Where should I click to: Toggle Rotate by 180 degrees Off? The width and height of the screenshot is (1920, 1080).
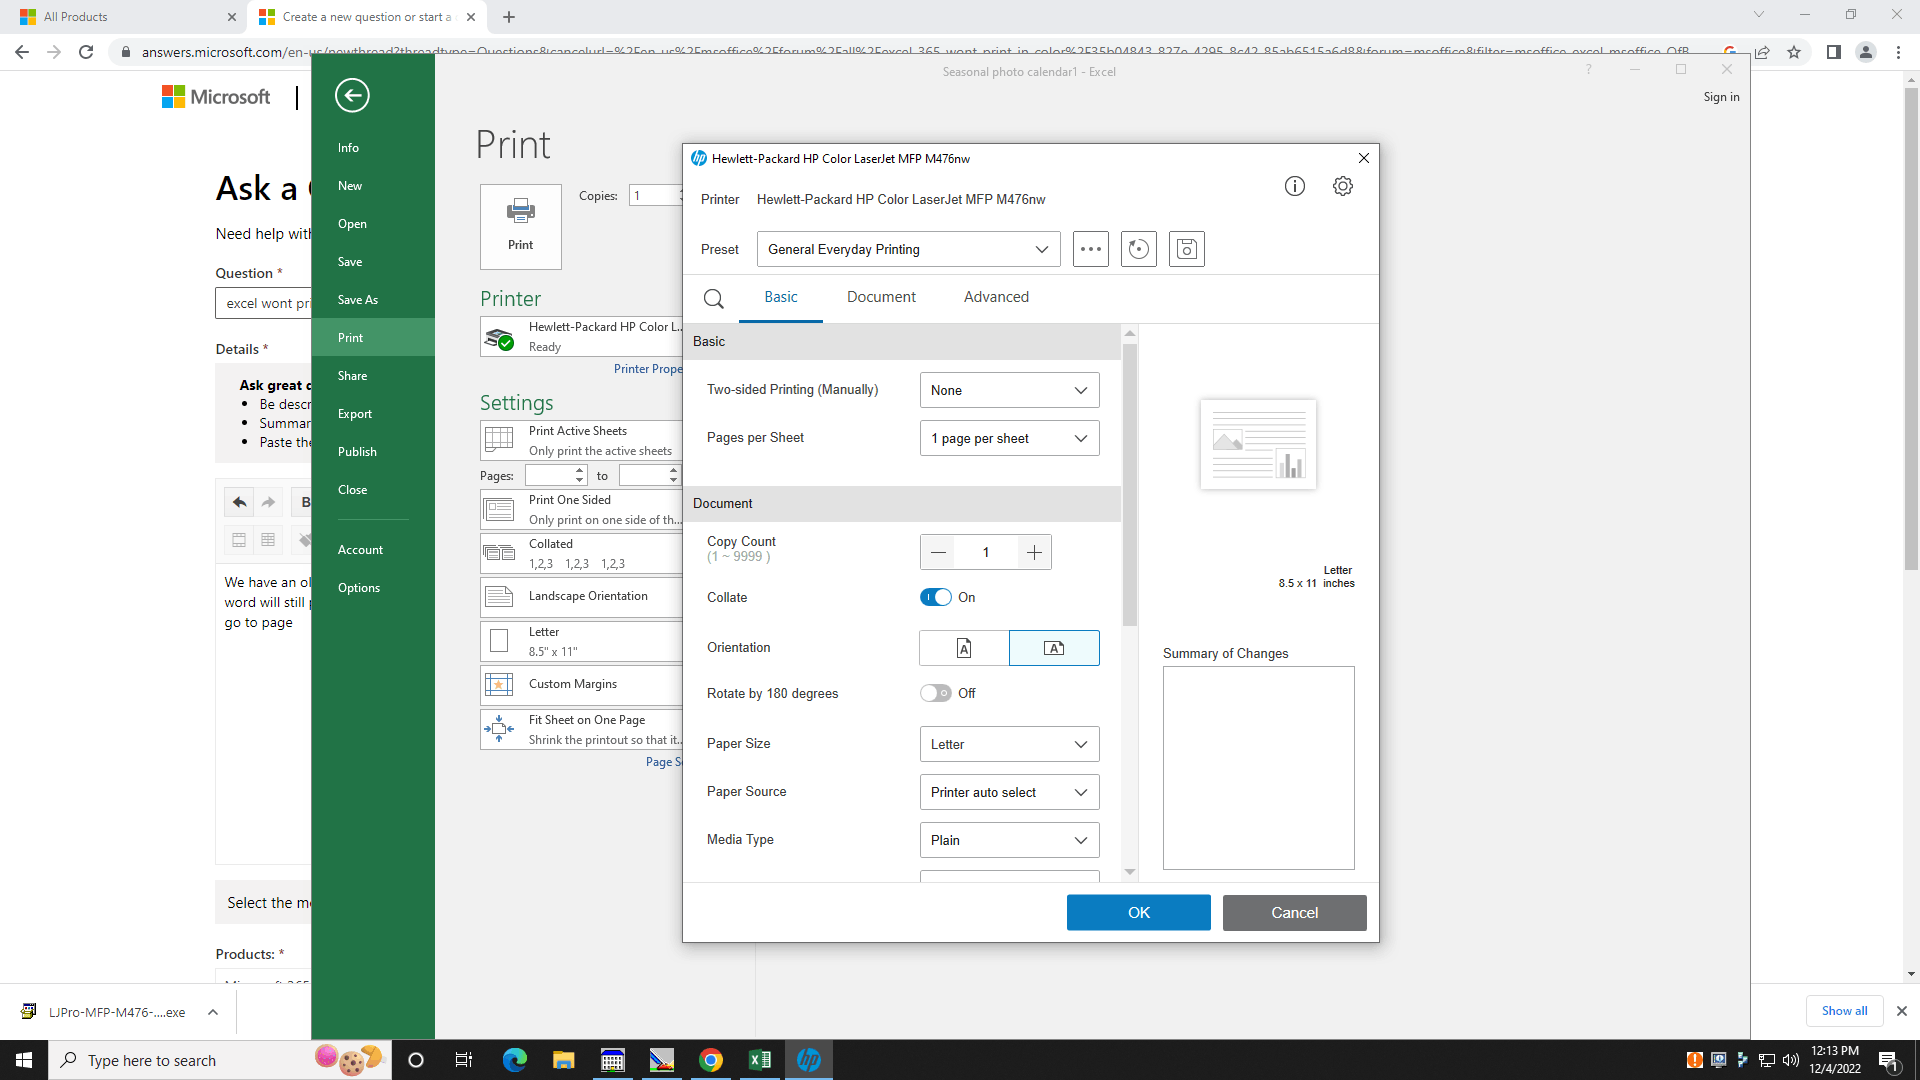pyautogui.click(x=935, y=692)
